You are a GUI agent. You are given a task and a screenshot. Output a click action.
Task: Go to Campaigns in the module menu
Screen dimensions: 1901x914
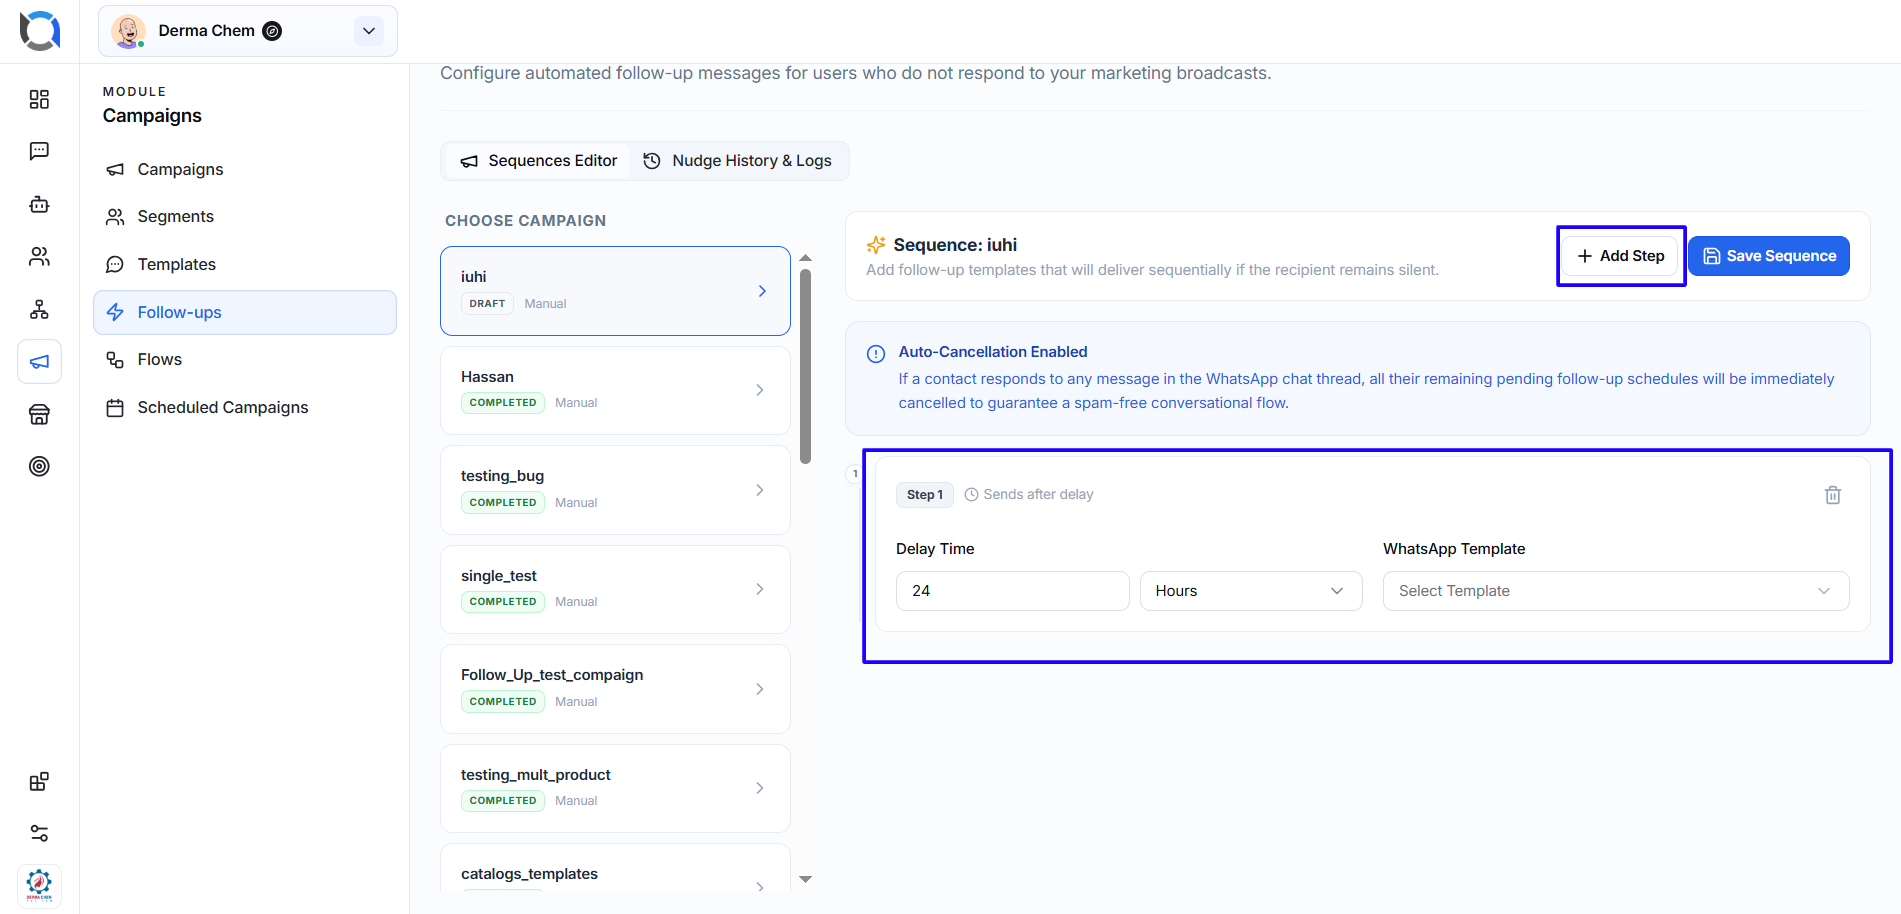pos(245,169)
